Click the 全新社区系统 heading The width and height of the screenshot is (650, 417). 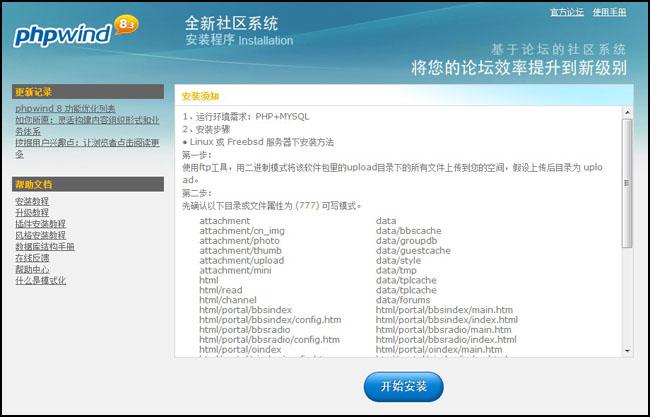tap(231, 24)
